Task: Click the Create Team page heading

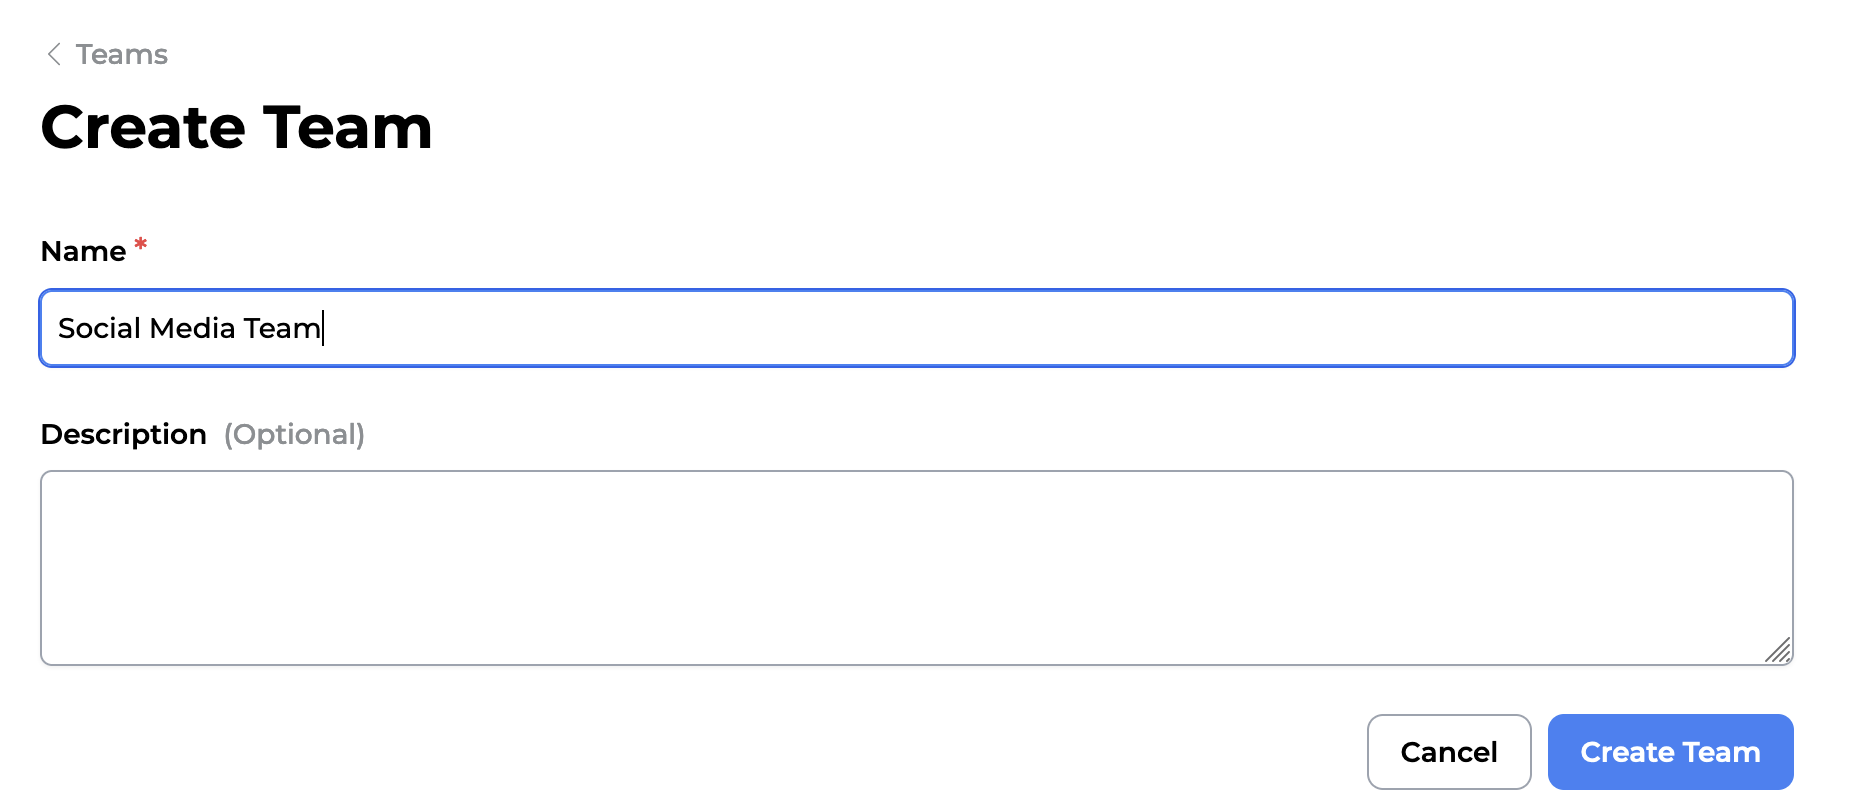Action: (236, 128)
